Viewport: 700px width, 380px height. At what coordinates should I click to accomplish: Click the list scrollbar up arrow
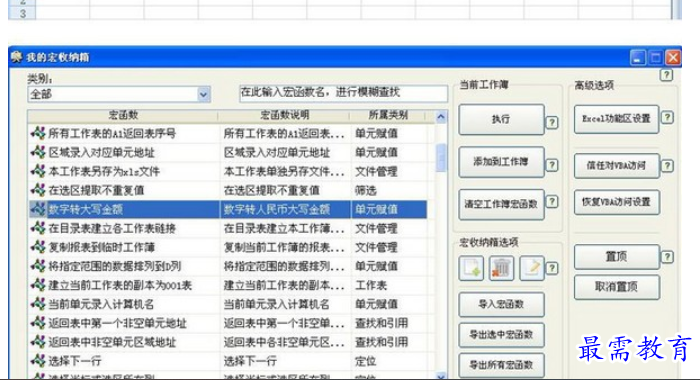(x=441, y=117)
